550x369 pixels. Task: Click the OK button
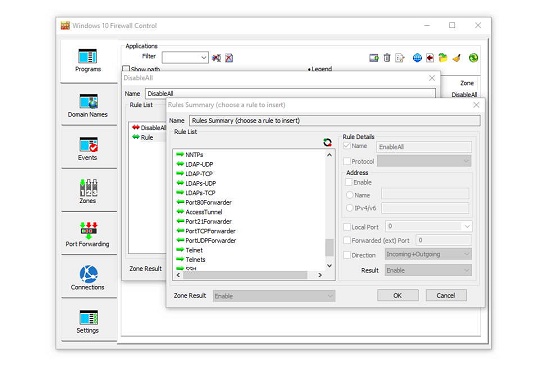(398, 295)
